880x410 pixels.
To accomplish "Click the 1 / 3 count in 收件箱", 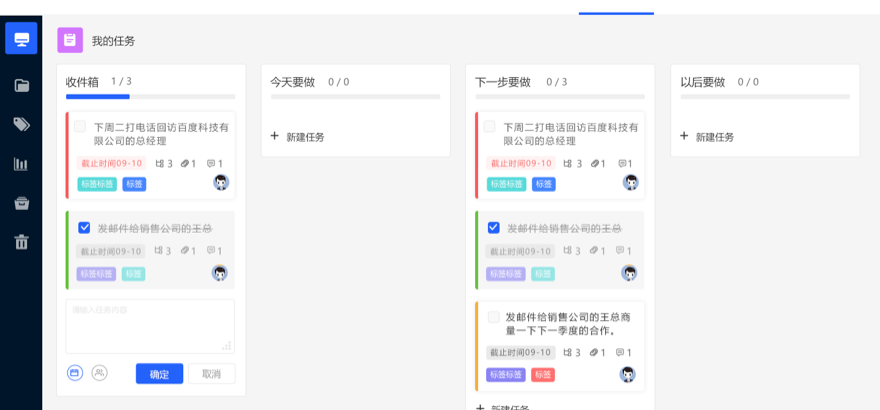I will (x=121, y=81).
